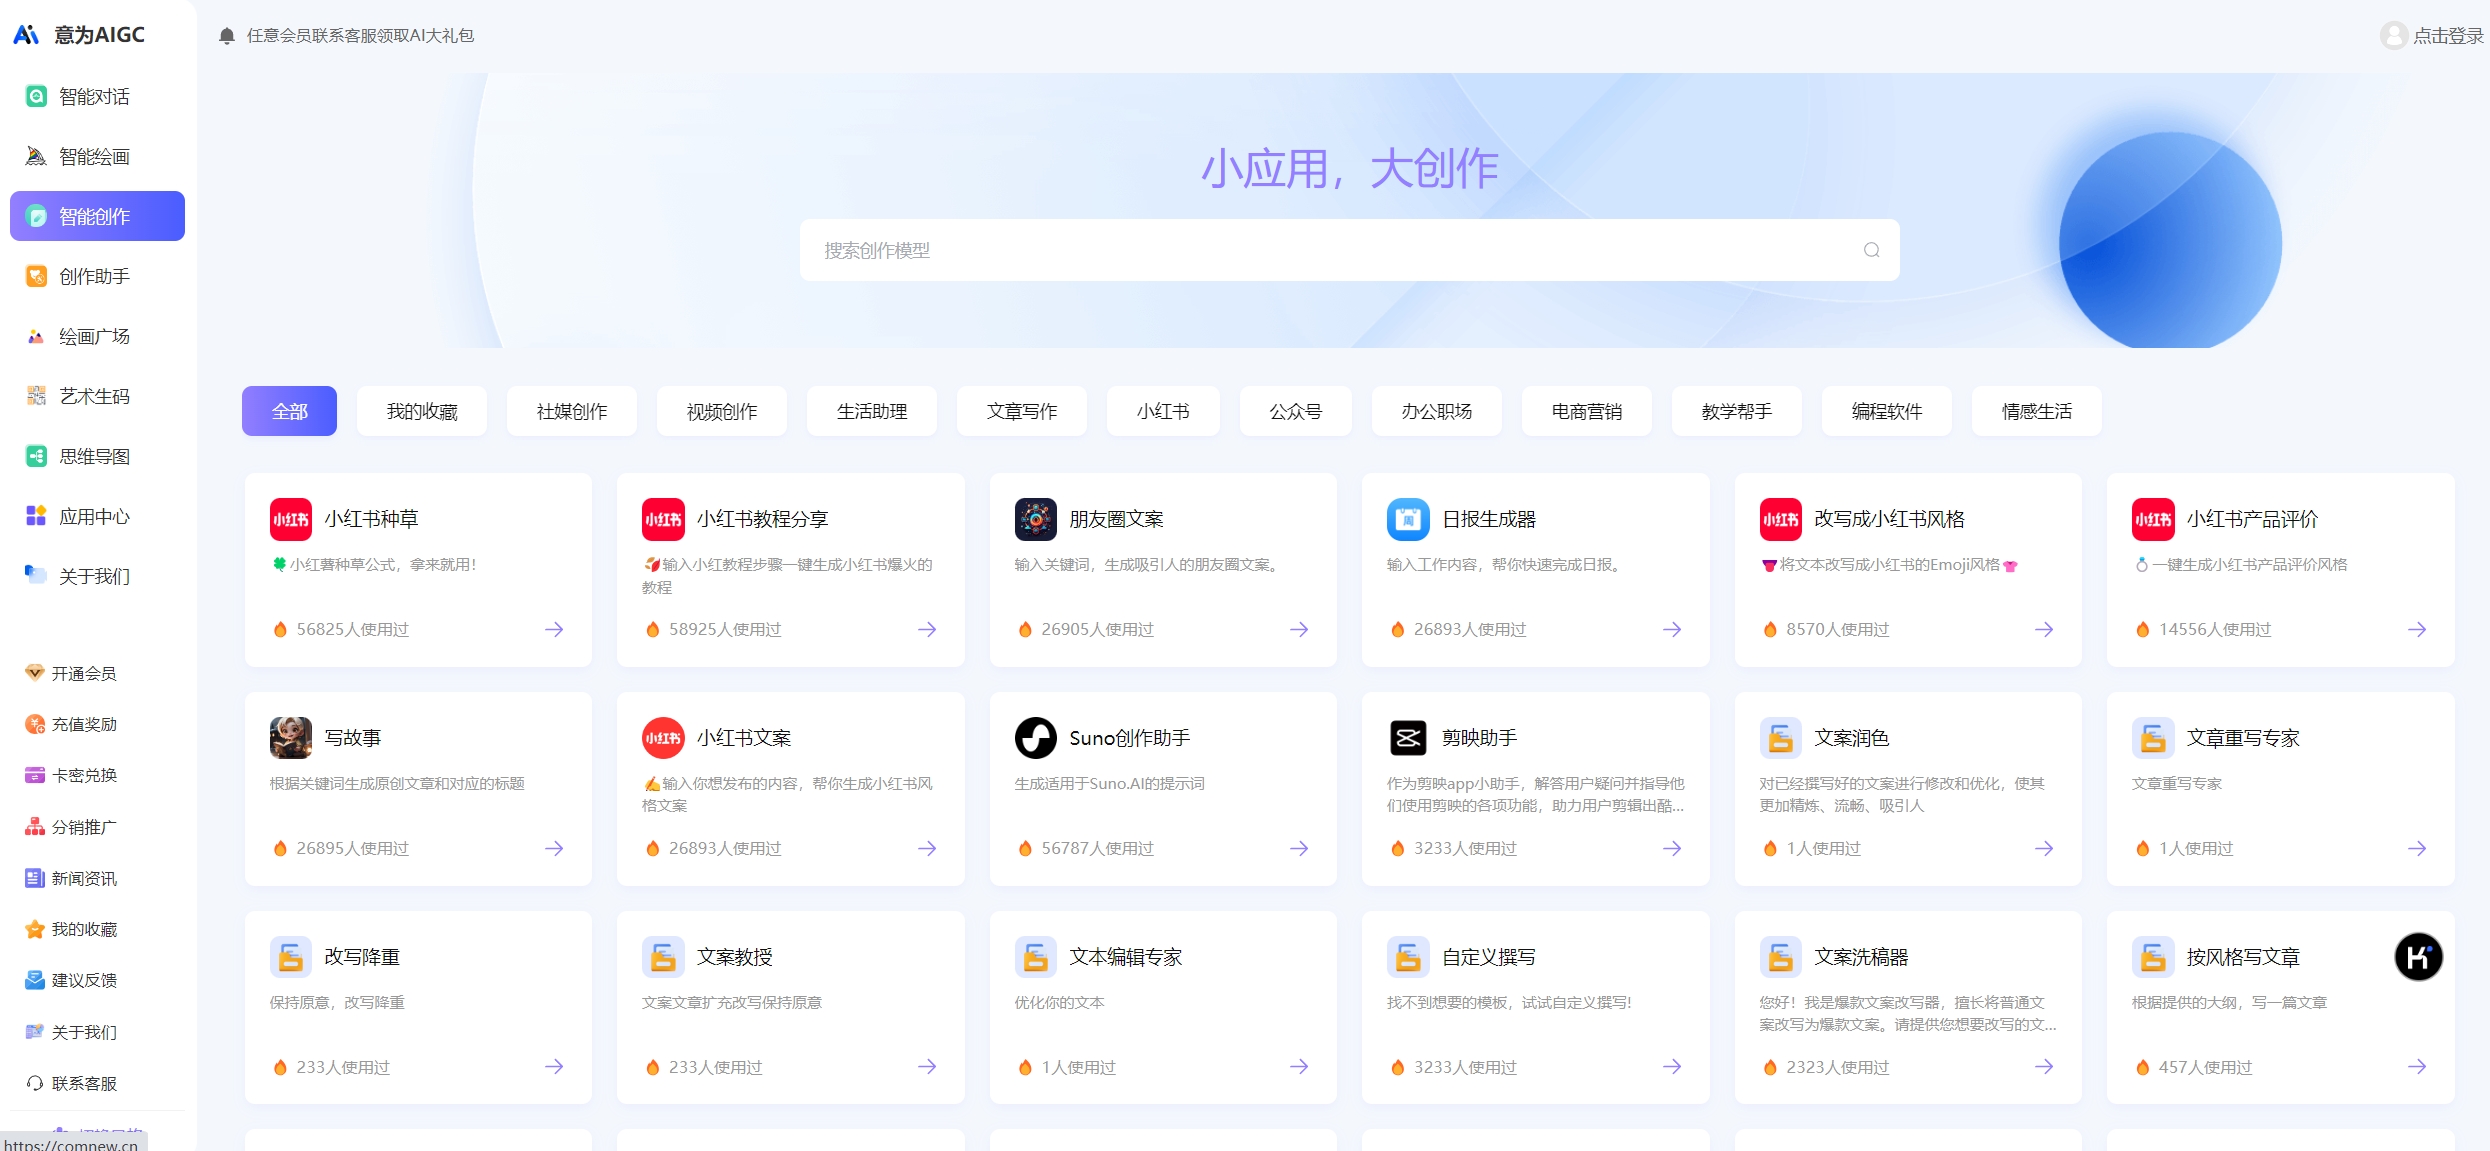Click arrow on the 文案润色 card
The width and height of the screenshot is (2490, 1151).
tap(2044, 848)
